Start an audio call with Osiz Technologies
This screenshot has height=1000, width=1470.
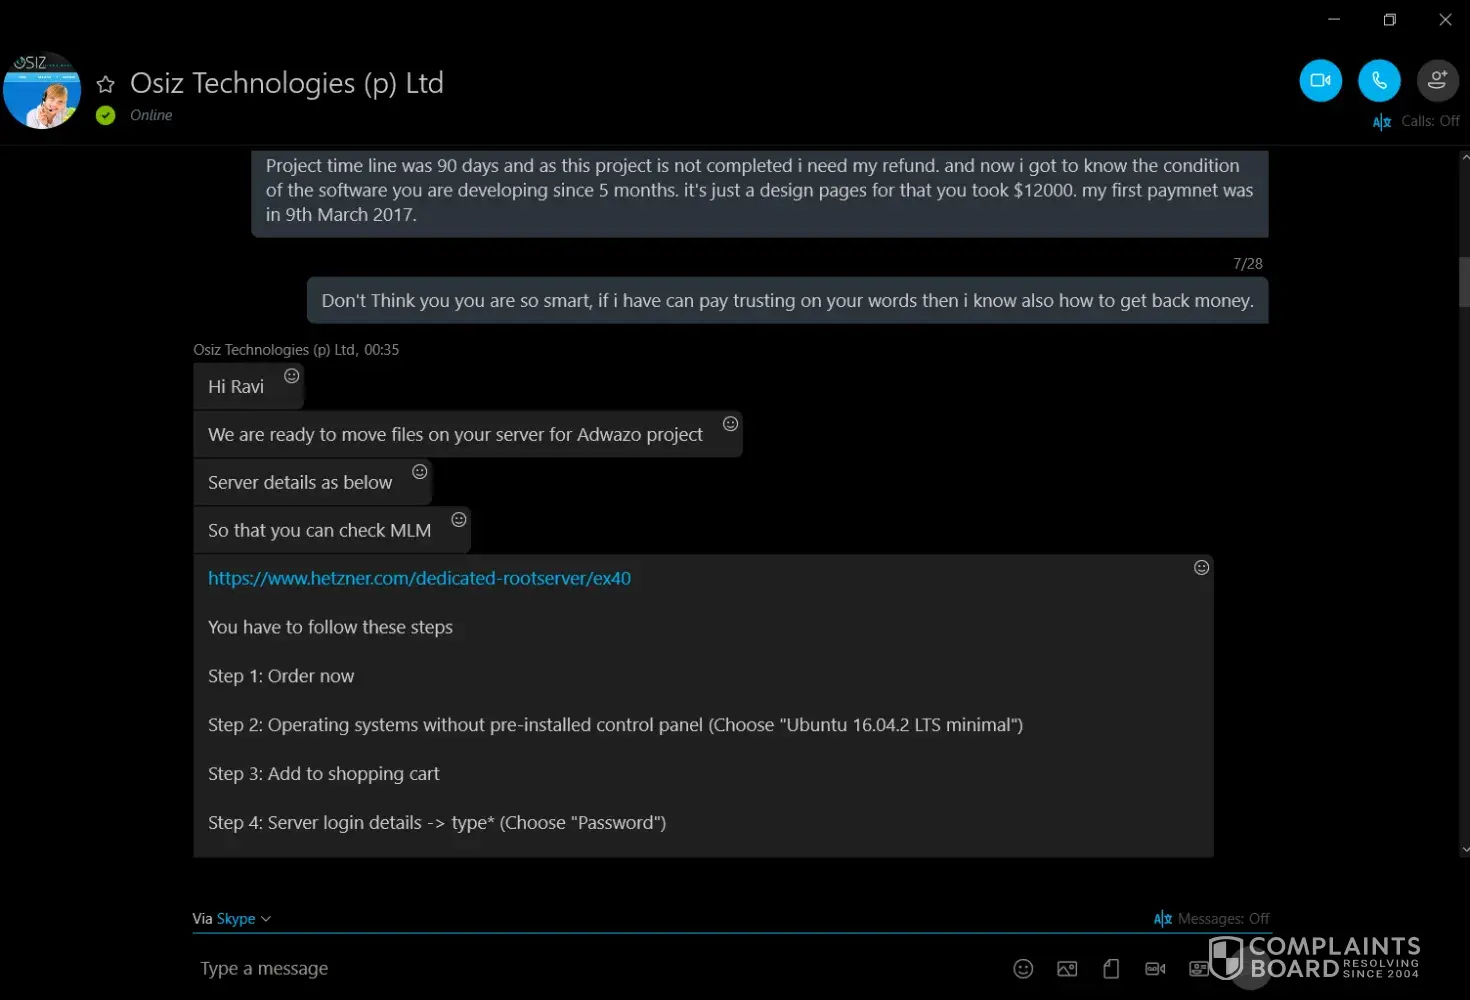click(1379, 81)
